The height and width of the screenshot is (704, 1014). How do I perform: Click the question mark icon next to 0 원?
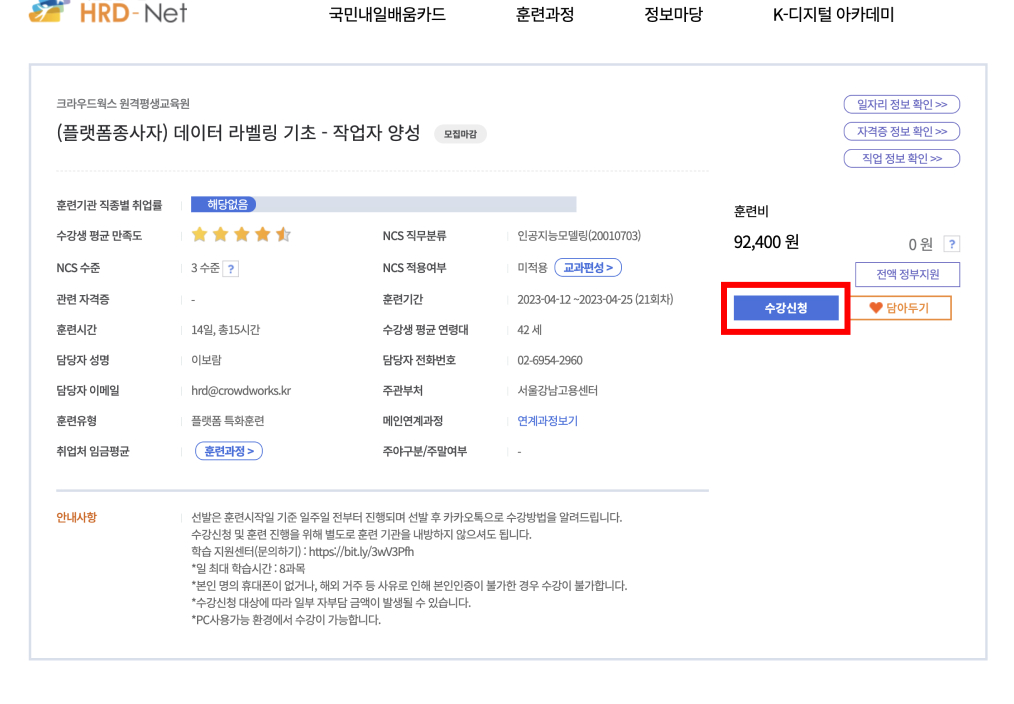tap(951, 242)
